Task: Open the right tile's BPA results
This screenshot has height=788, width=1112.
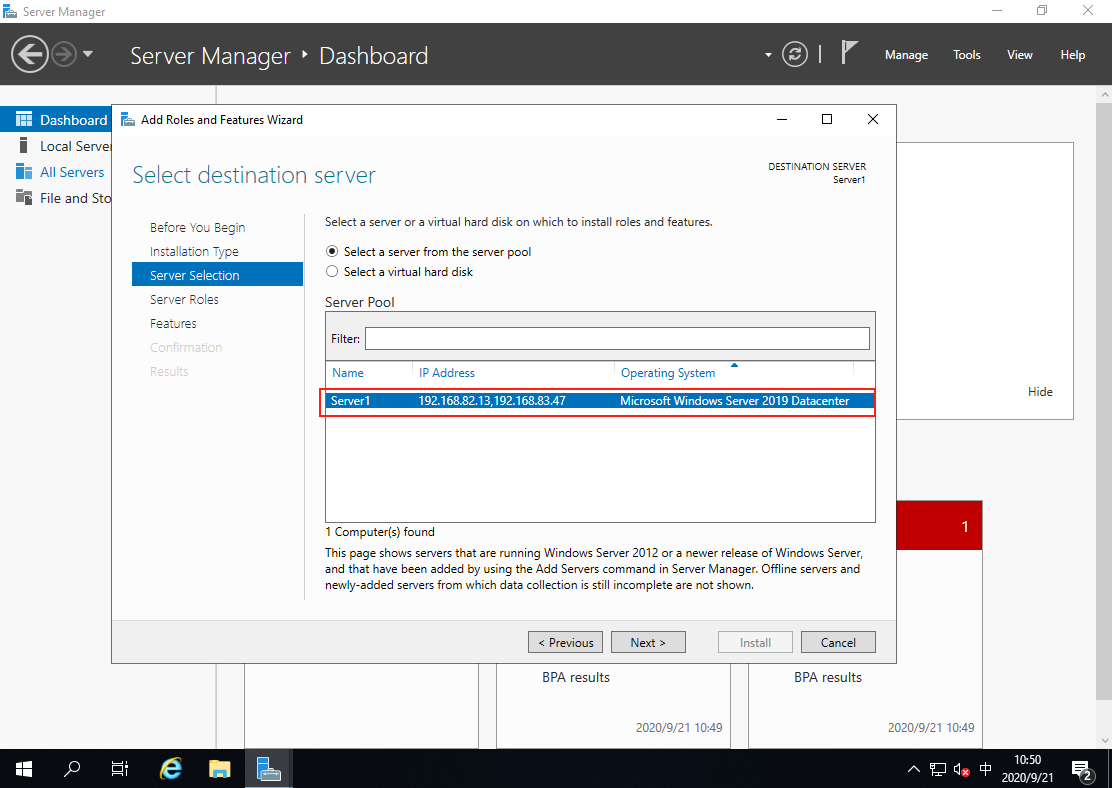Action: [828, 677]
